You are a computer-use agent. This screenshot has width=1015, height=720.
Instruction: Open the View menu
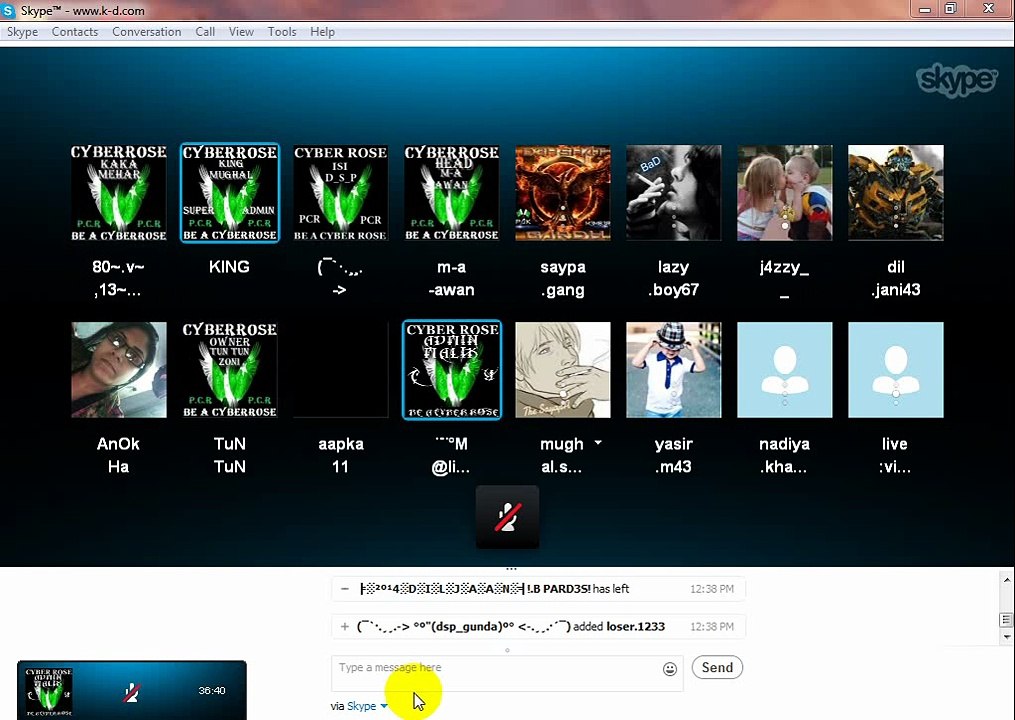pyautogui.click(x=241, y=32)
